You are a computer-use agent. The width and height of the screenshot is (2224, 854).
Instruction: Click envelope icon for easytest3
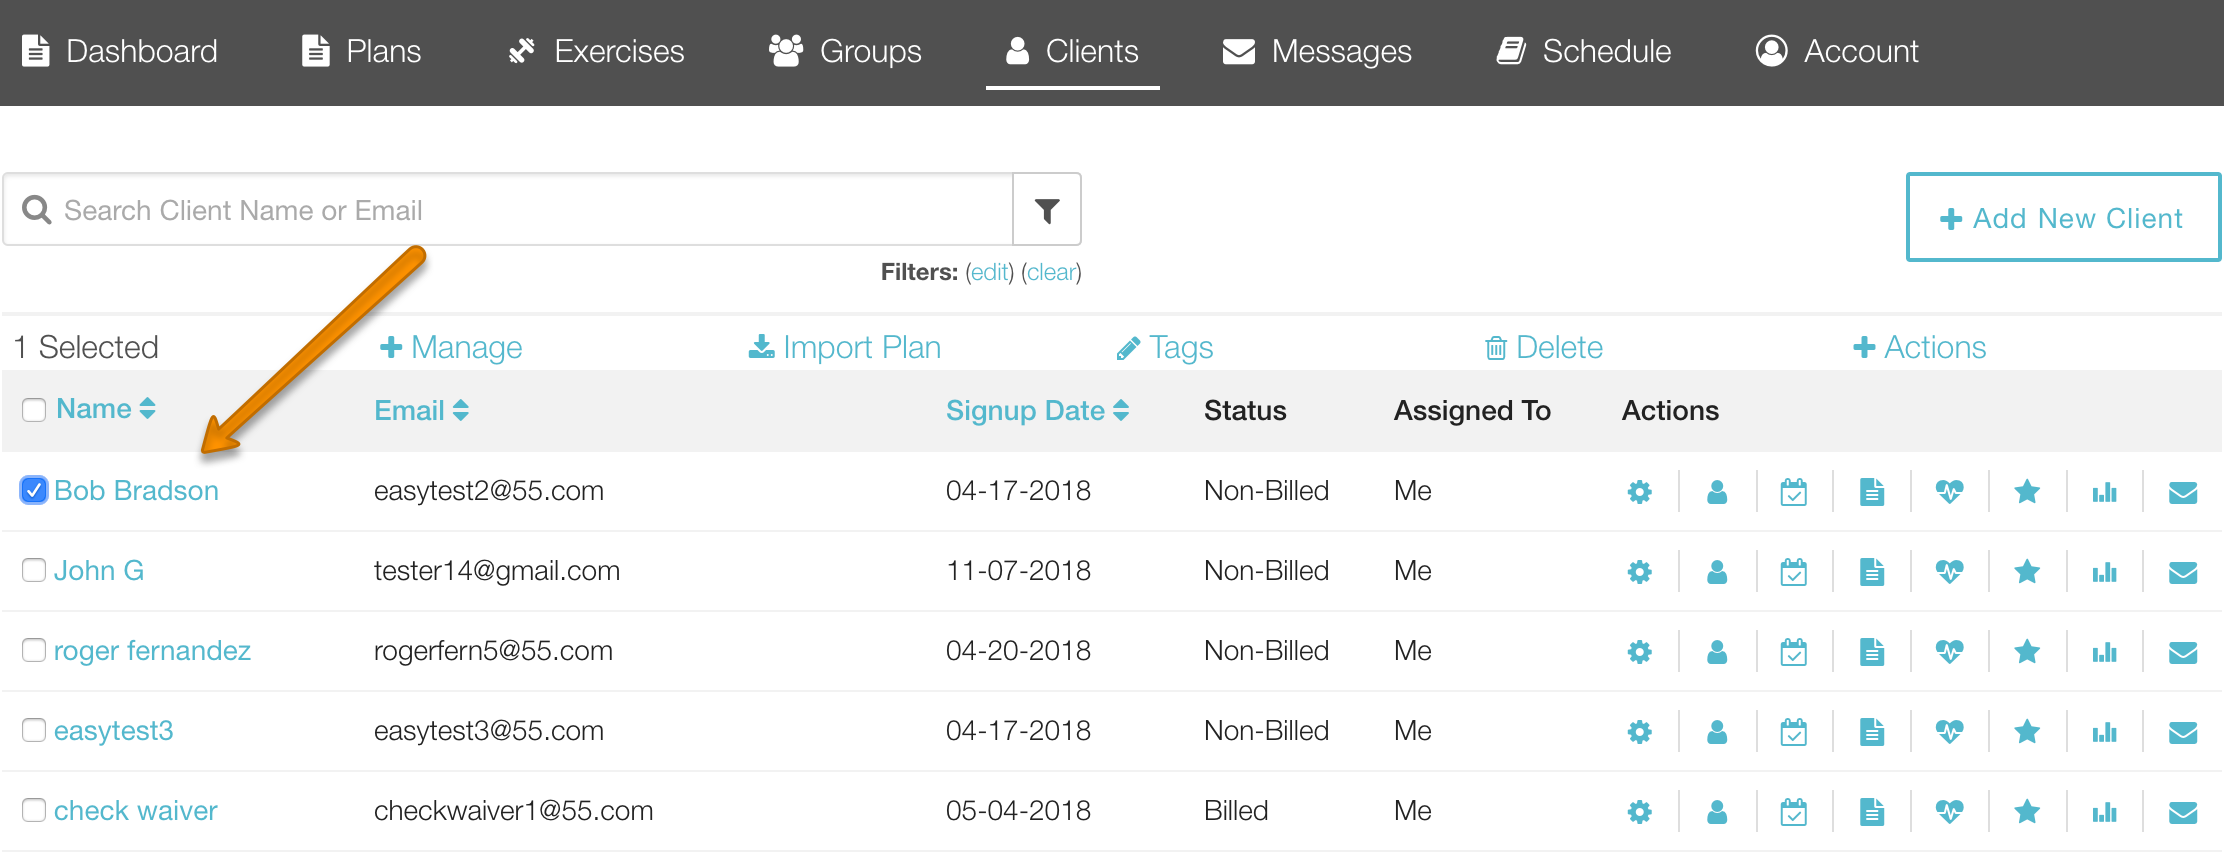click(x=2183, y=732)
